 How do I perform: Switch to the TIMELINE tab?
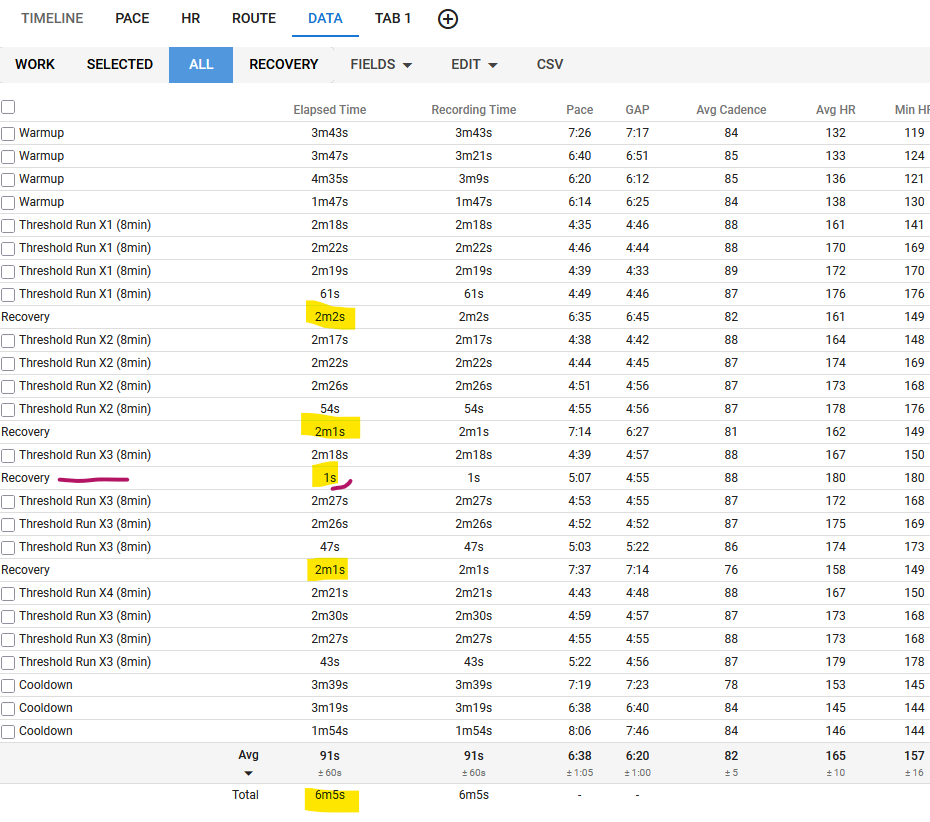click(x=52, y=18)
